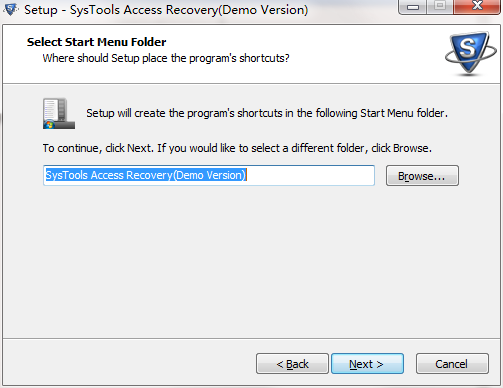The image size is (503, 388).
Task: Click the 'Where should Setup place' subtitle
Action: point(166,58)
